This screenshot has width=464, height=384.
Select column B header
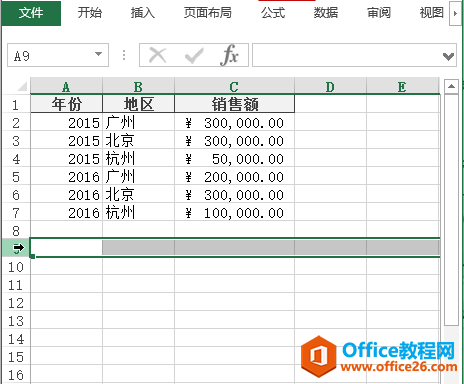pos(138,86)
